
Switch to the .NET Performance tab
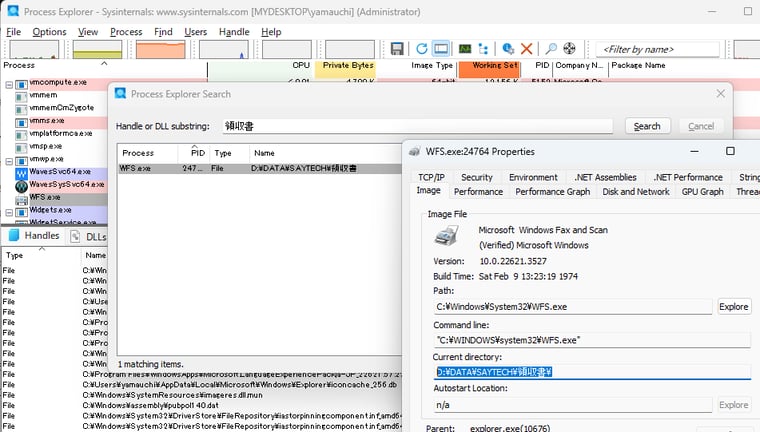(x=688, y=177)
